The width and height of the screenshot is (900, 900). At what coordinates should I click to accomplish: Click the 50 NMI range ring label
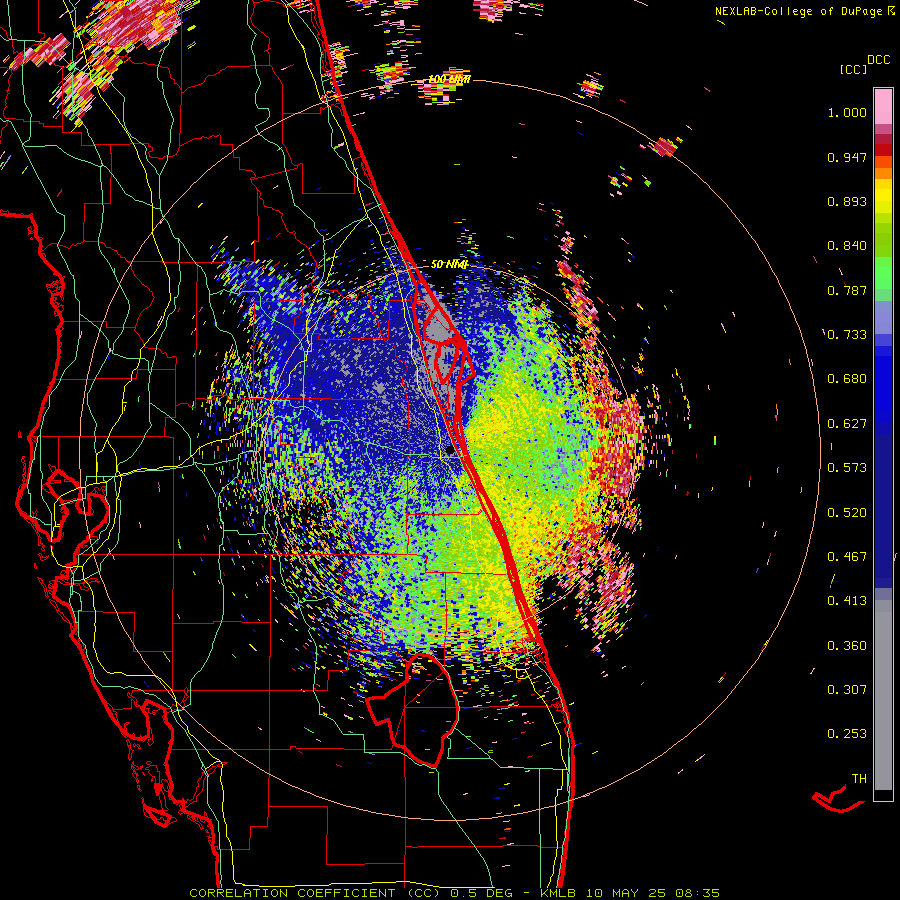449,264
